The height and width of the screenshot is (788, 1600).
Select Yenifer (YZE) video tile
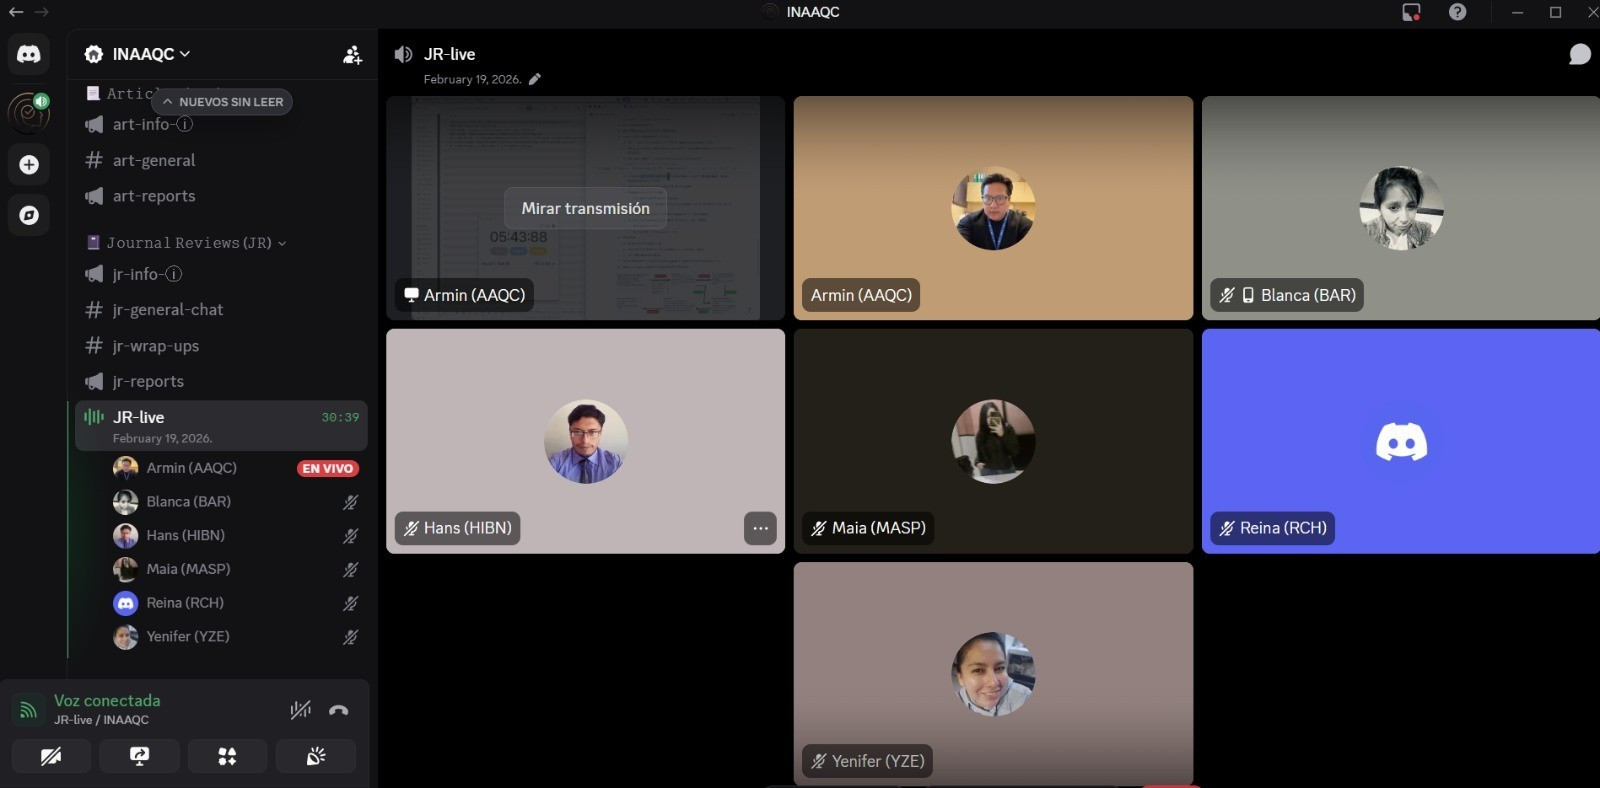click(x=992, y=672)
